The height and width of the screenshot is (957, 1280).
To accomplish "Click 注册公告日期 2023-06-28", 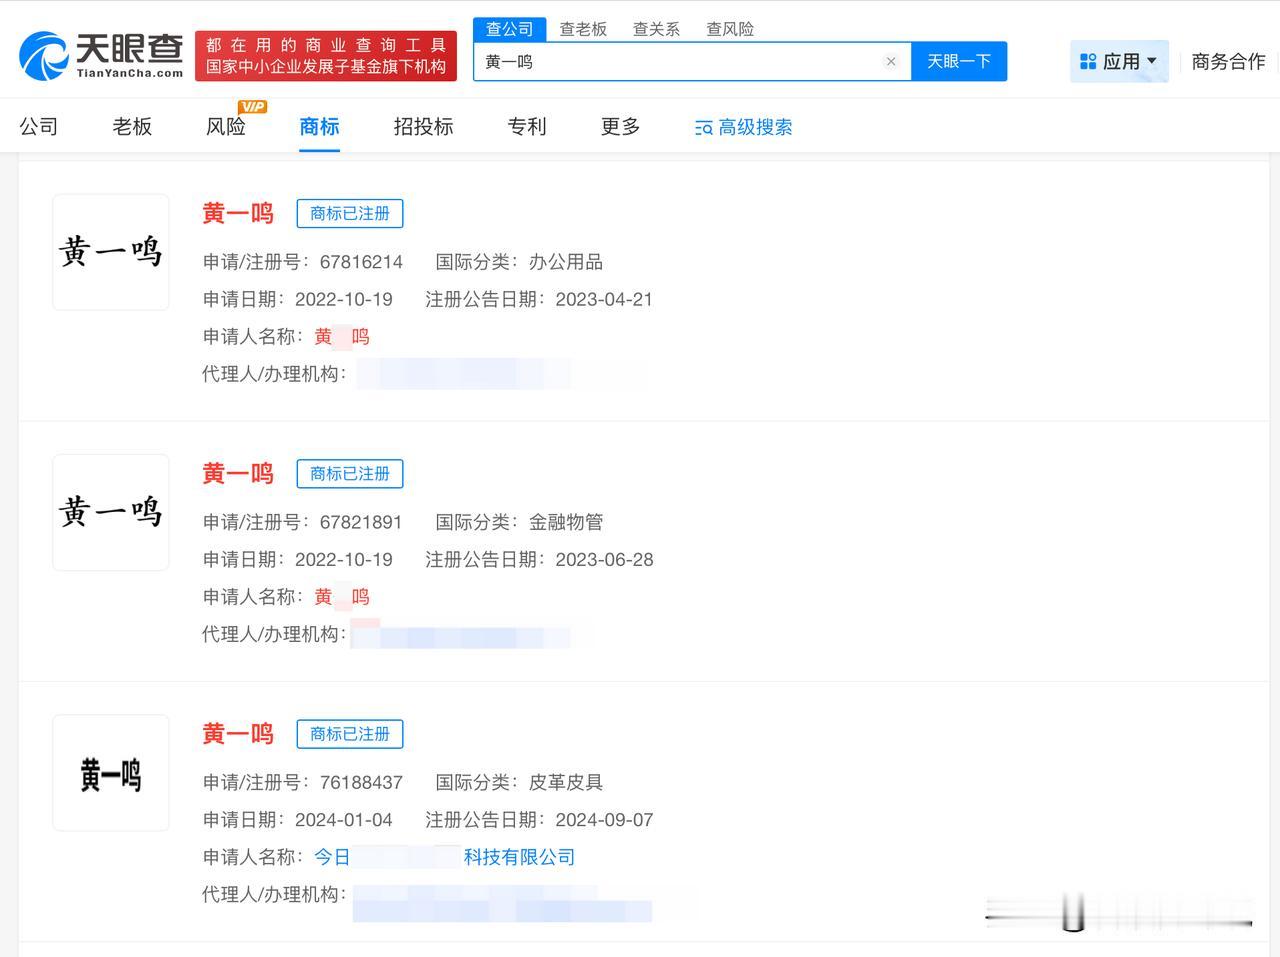I will click(604, 559).
